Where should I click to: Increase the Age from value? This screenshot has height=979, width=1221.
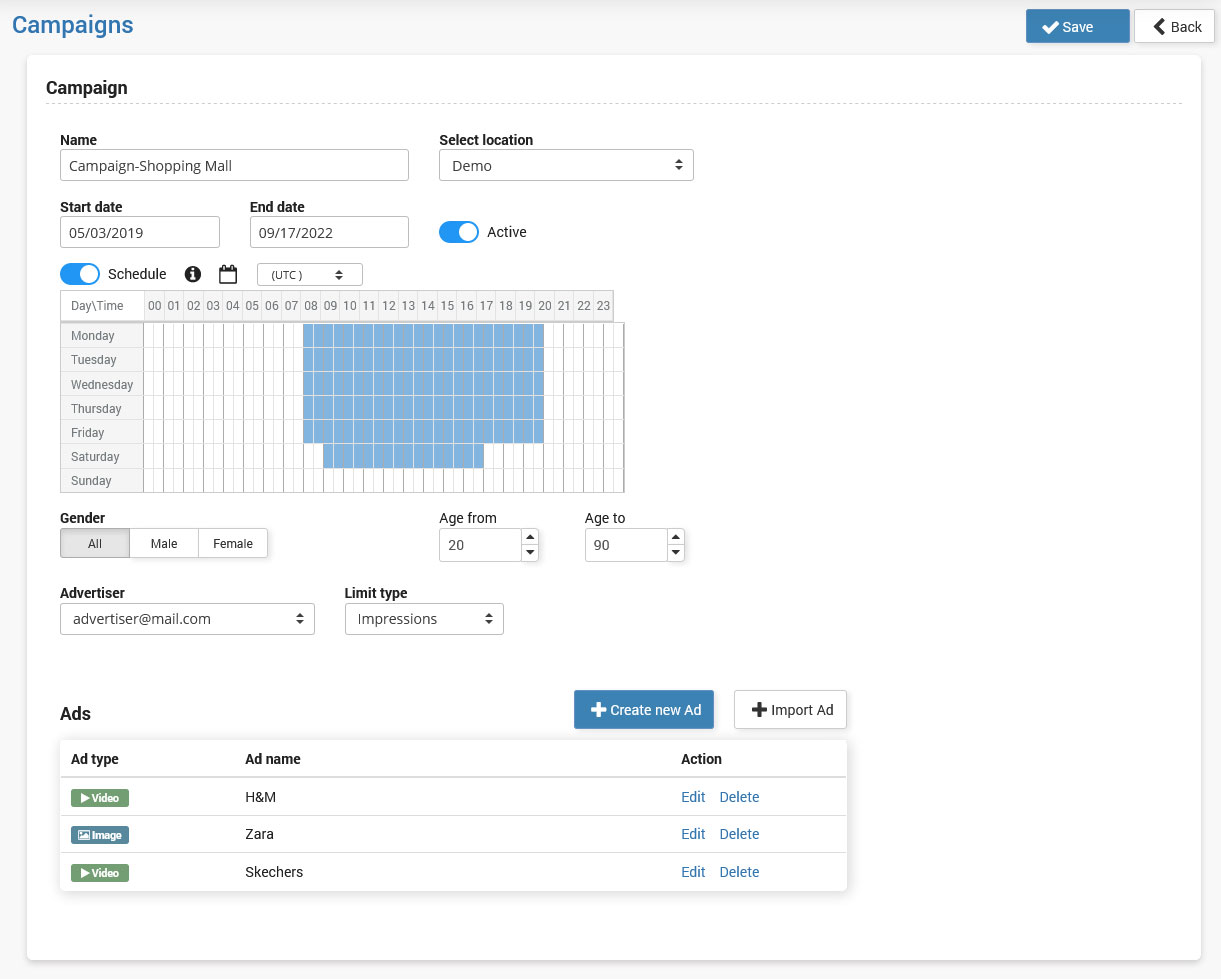point(530,537)
